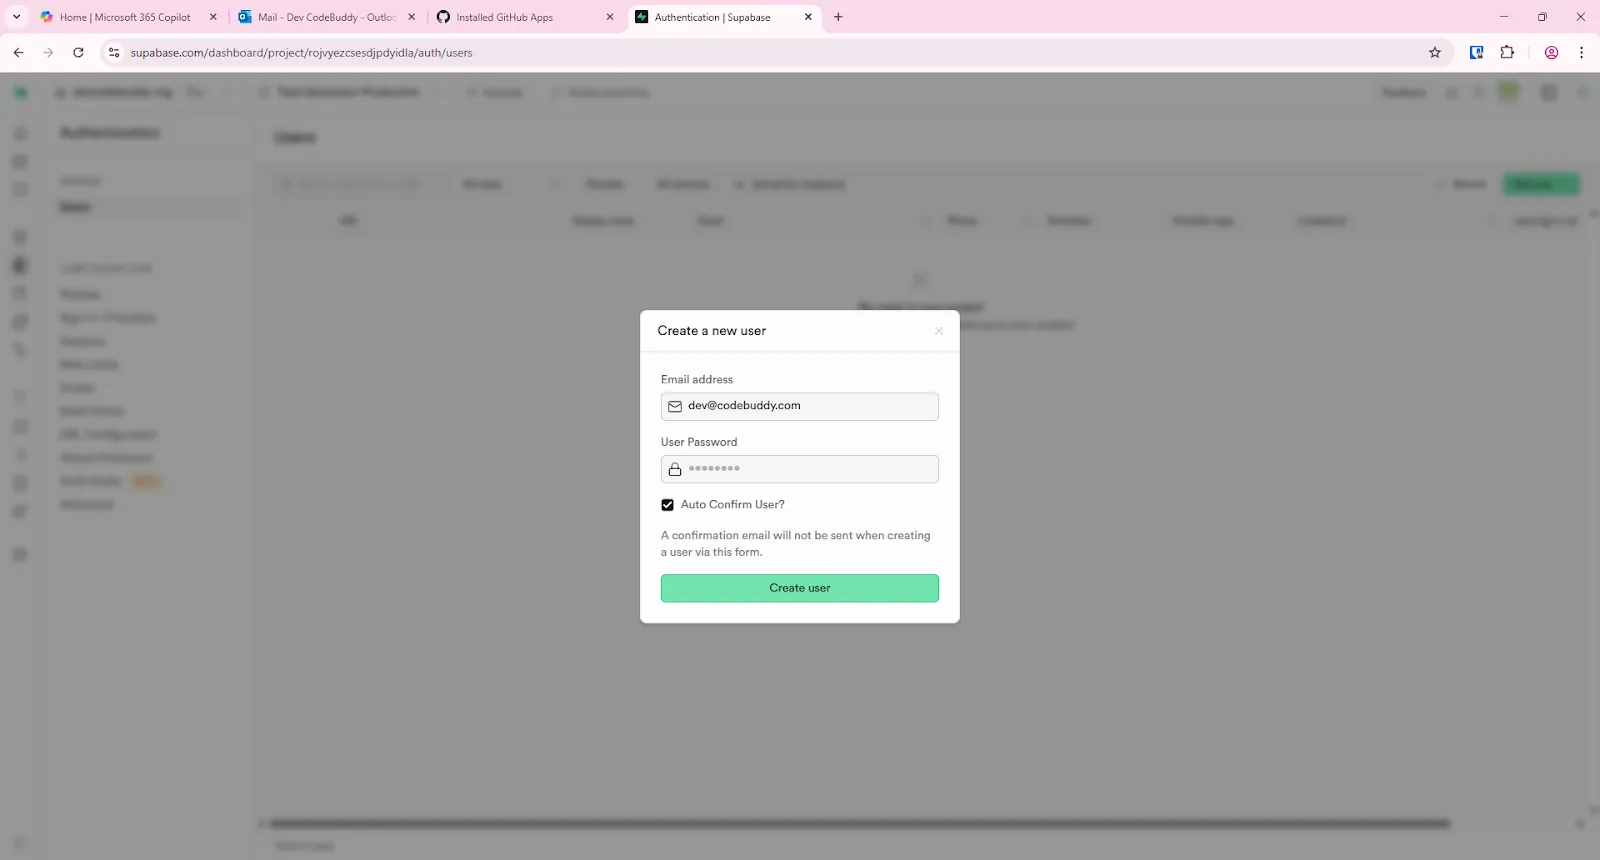Click the green button in users toolbar
This screenshot has height=860, width=1600.
[x=1541, y=184]
